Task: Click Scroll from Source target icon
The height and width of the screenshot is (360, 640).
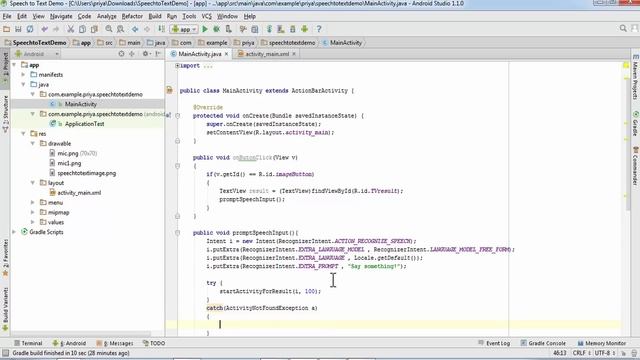Action: 121,54
